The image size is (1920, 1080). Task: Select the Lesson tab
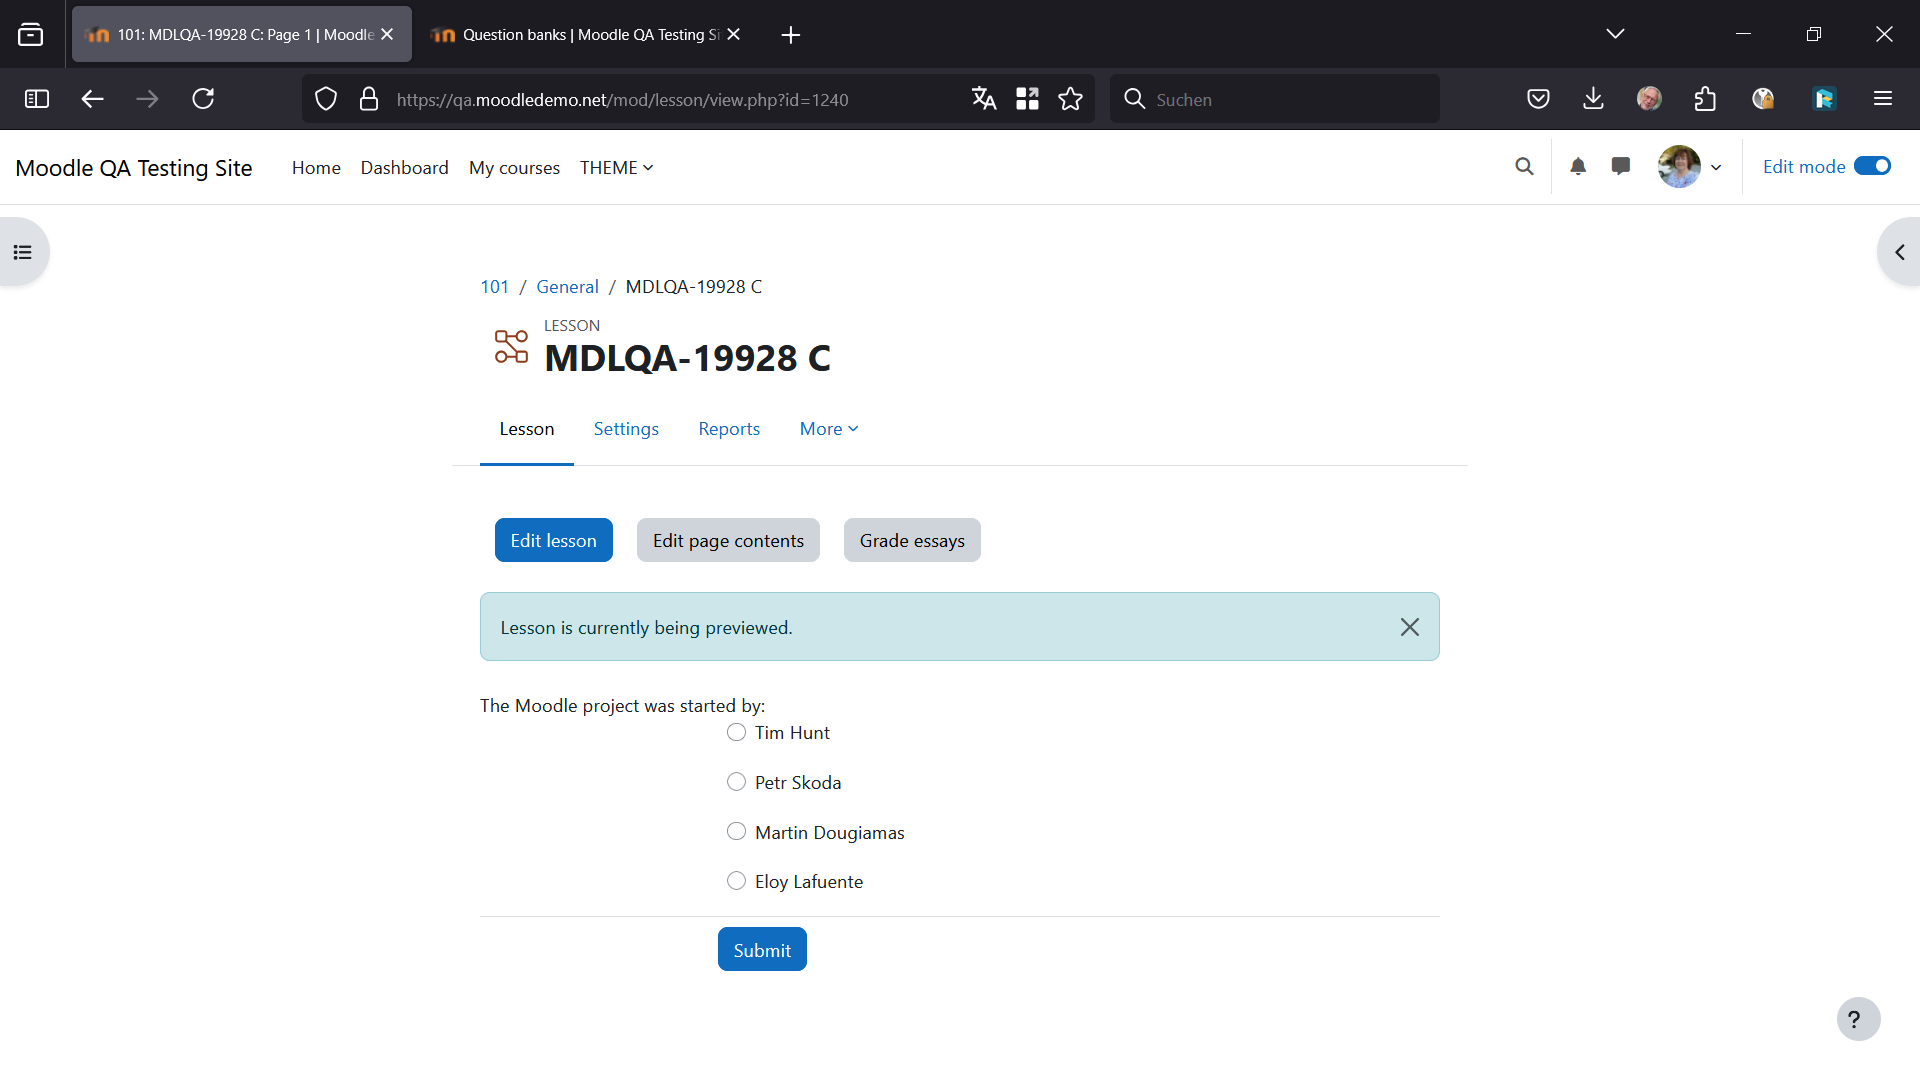click(527, 428)
